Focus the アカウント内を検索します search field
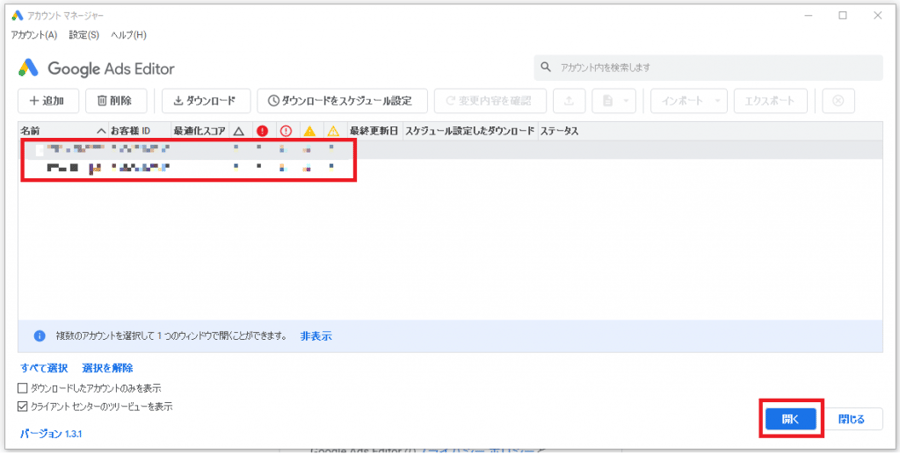900x454 pixels. [708, 68]
